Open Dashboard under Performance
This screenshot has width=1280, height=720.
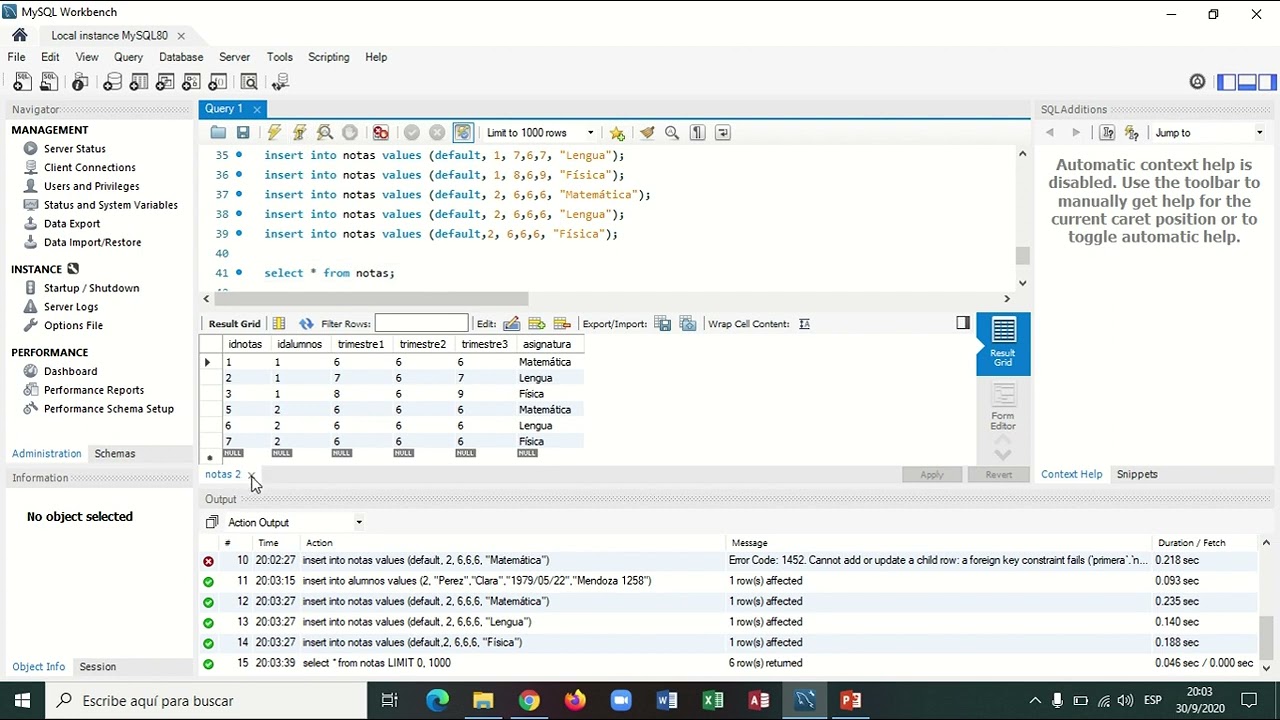click(x=70, y=371)
